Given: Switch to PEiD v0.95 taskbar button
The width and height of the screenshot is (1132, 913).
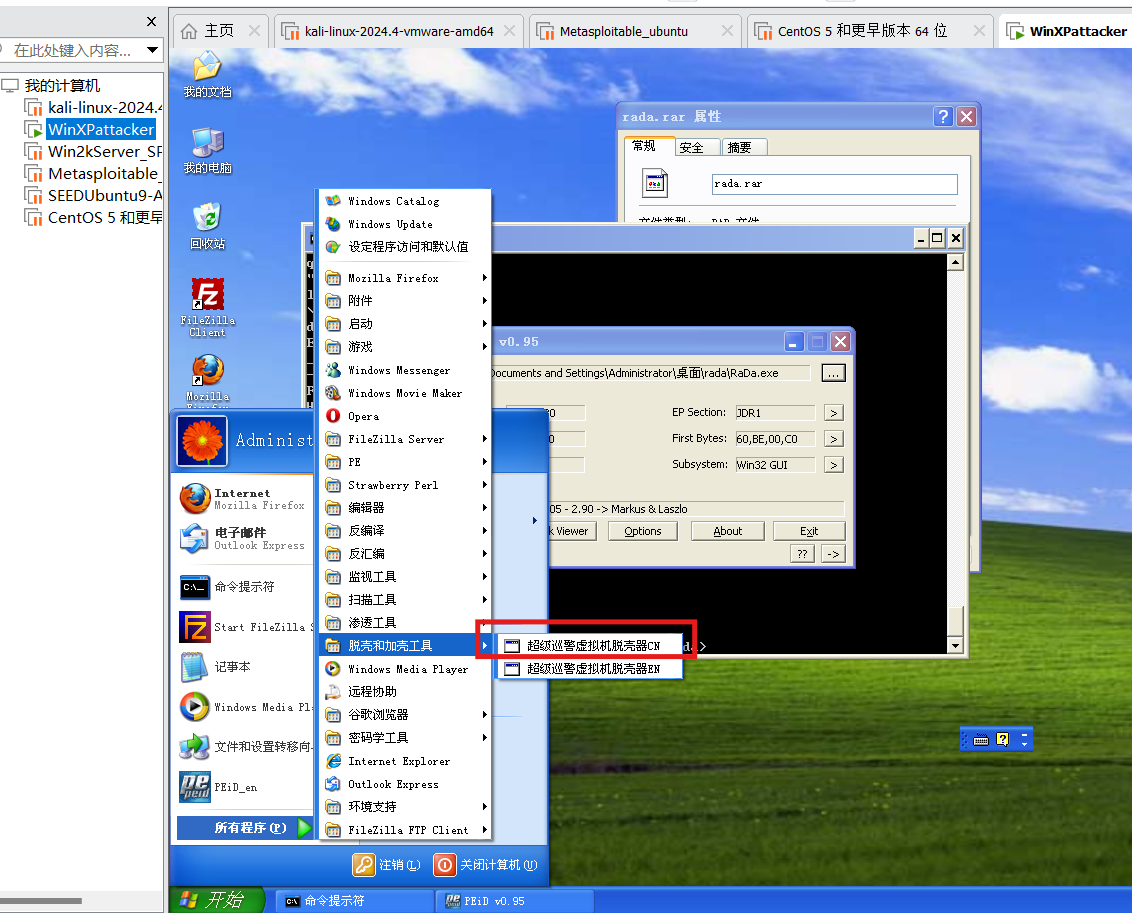Looking at the screenshot, I should point(514,901).
